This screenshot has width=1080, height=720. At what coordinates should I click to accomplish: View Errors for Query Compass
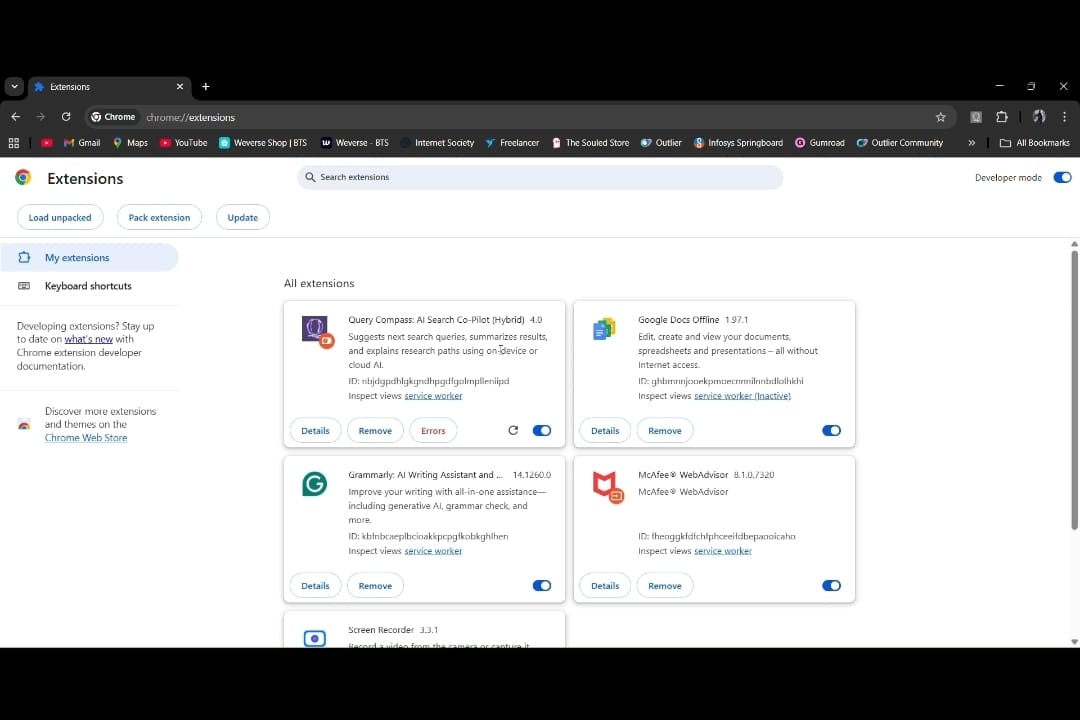coord(433,431)
